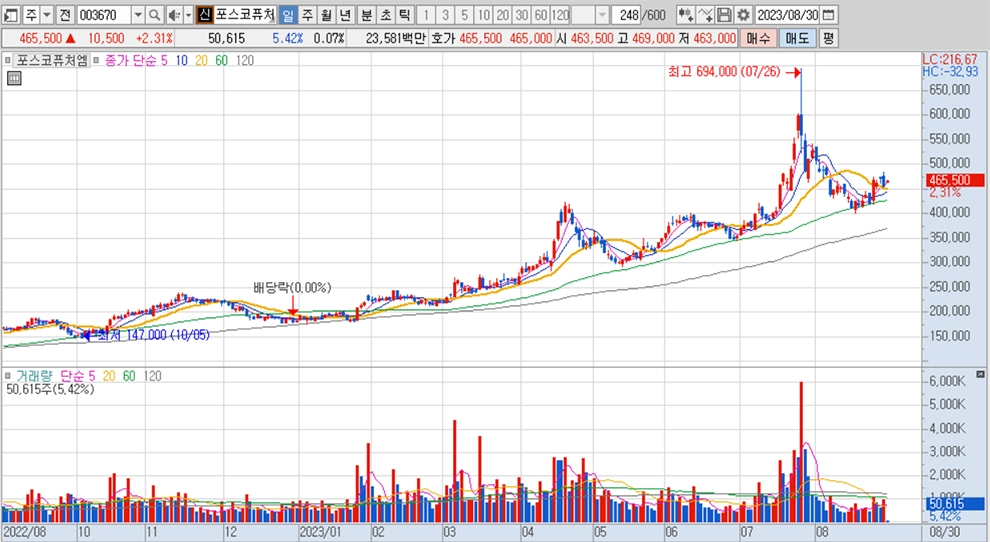
Task: Toggle the daily (일) chart period
Action: tap(288, 15)
